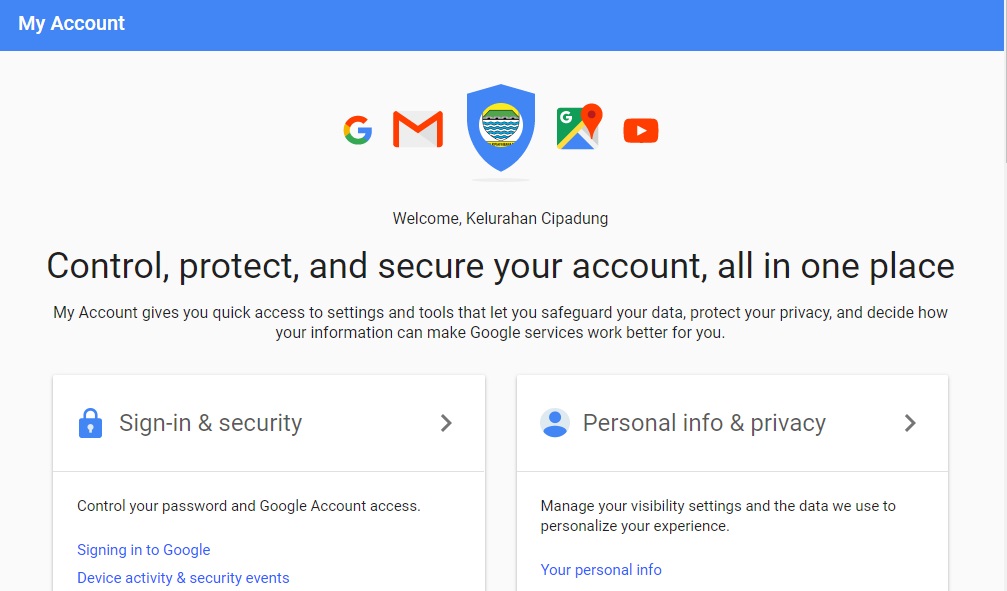
Task: Open the Personal info & privacy heading
Action: pos(704,423)
